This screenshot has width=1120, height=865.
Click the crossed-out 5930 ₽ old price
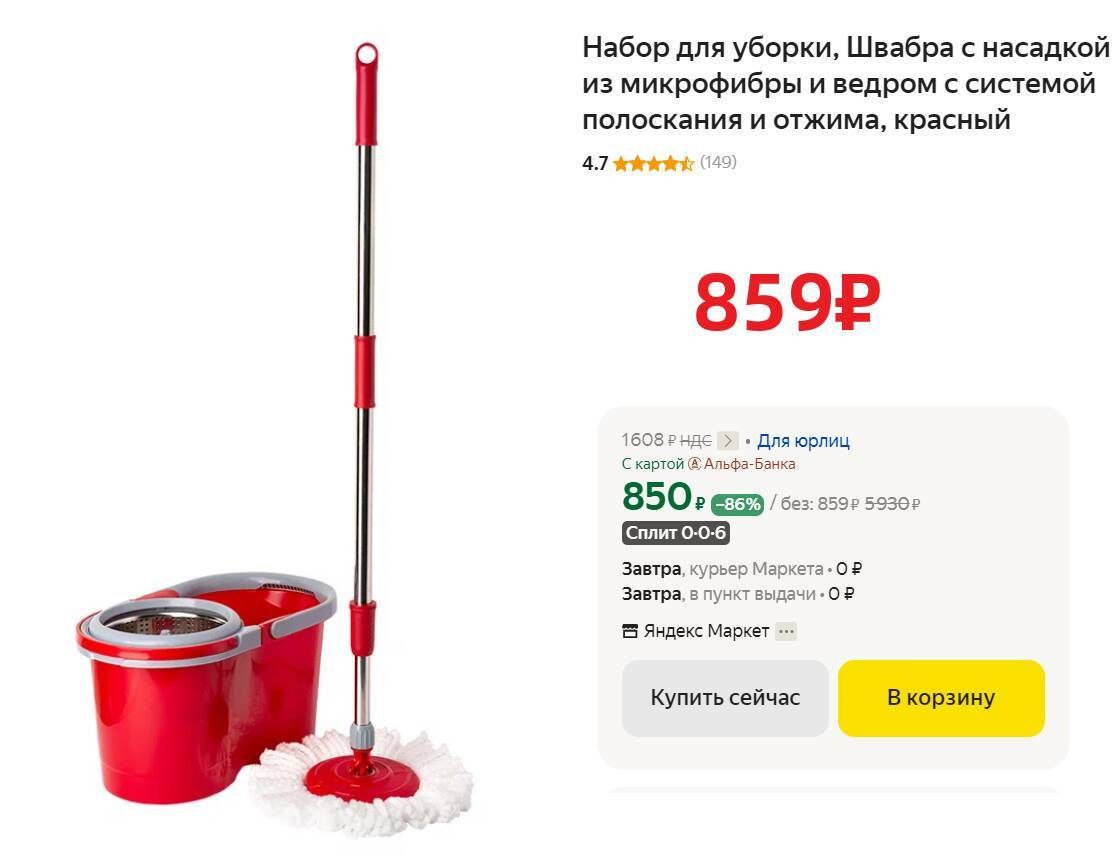(892, 504)
